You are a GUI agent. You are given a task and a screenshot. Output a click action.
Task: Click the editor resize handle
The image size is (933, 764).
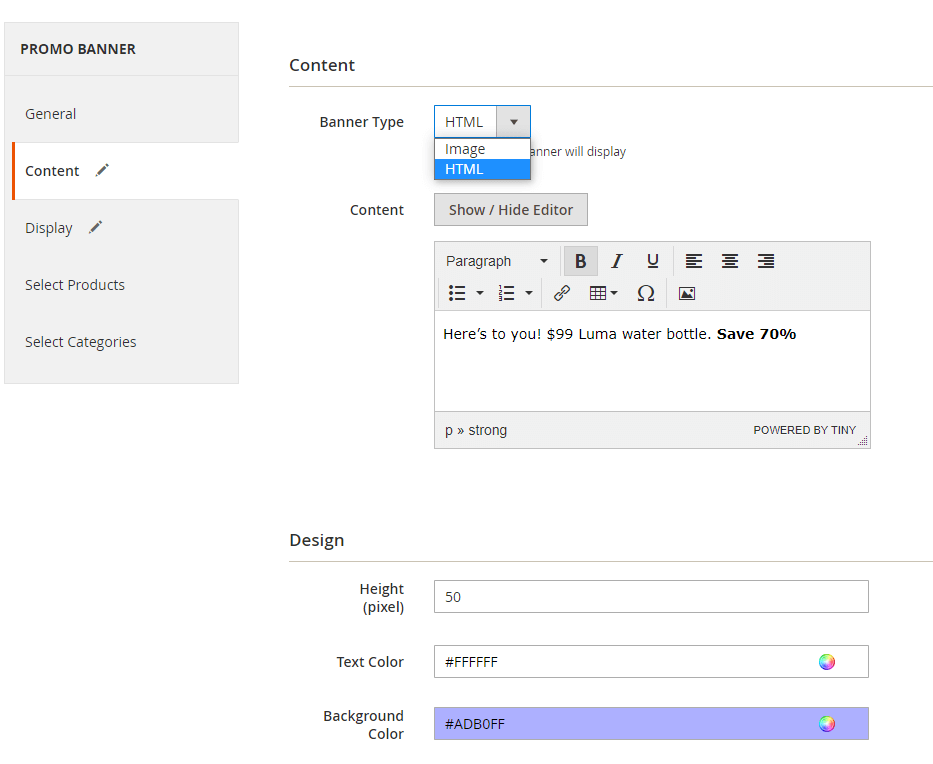click(863, 441)
